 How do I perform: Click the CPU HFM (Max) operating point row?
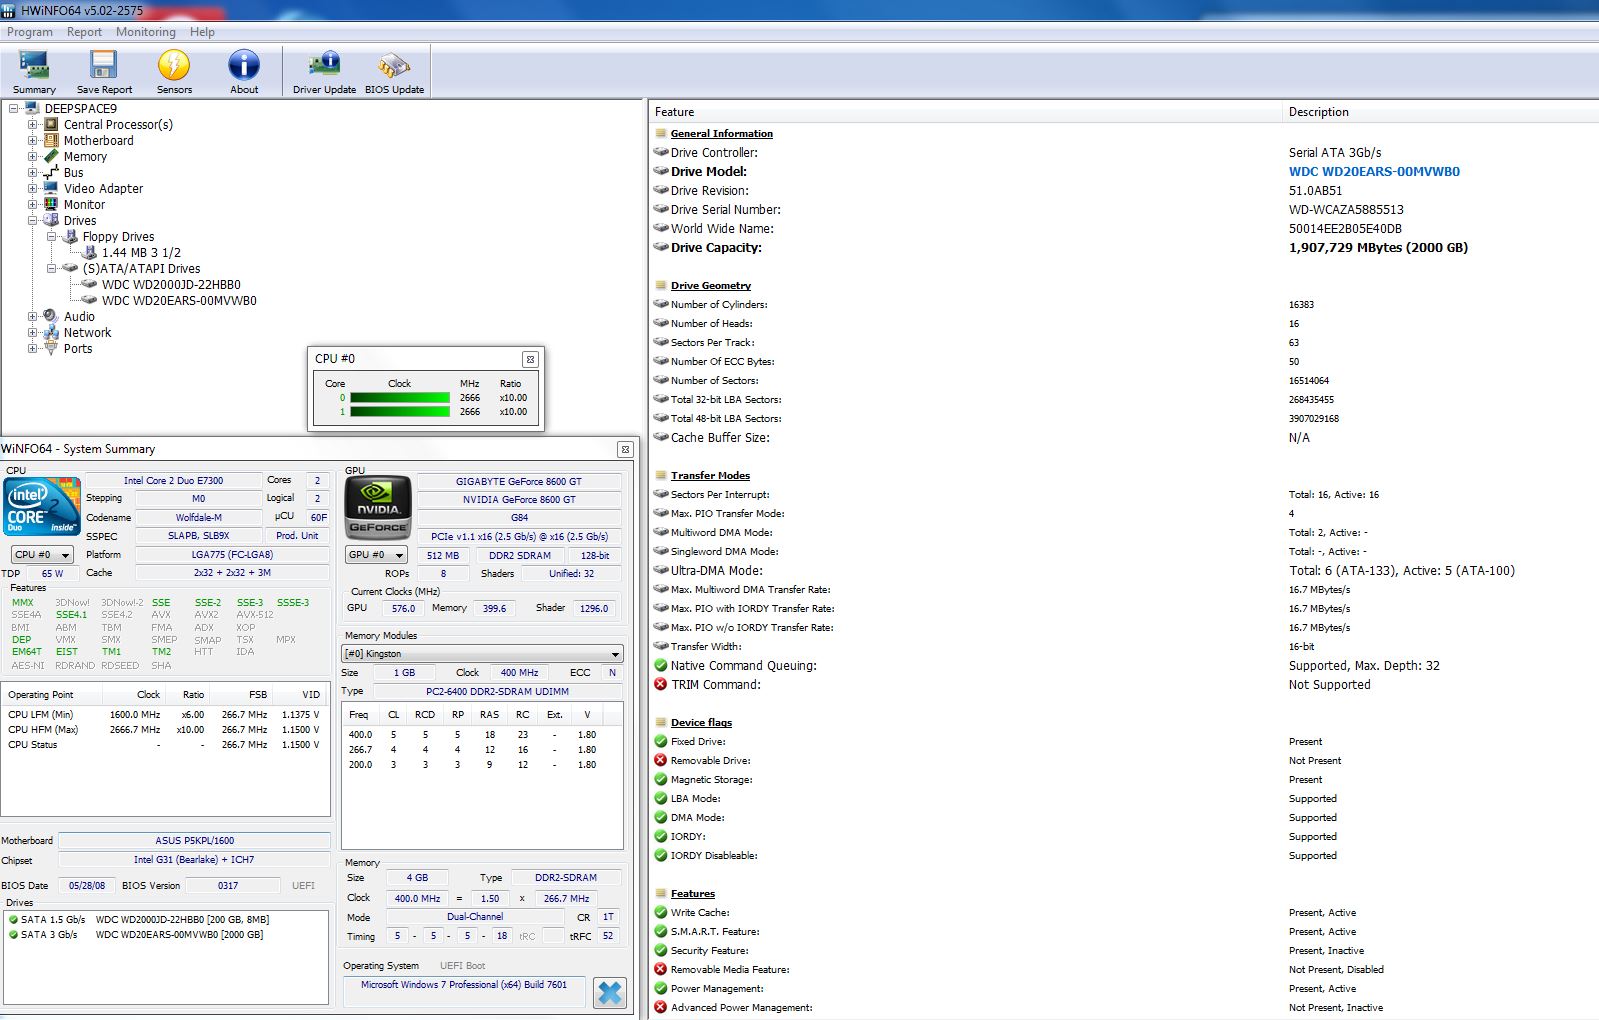pos(165,730)
